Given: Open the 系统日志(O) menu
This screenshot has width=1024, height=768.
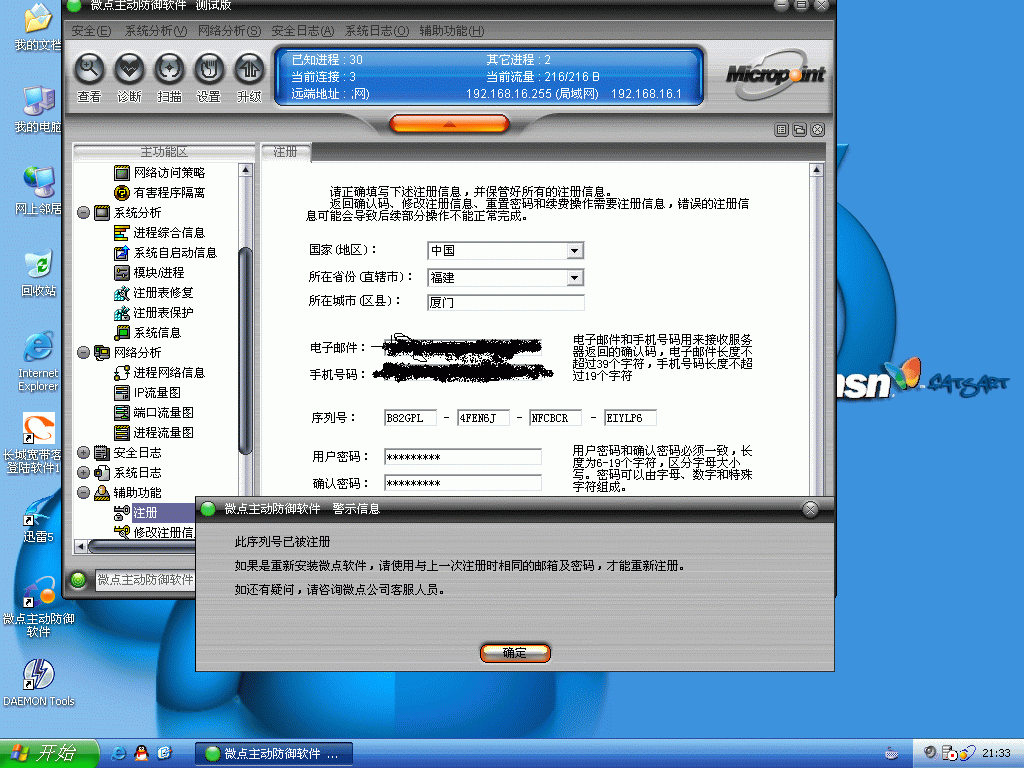Looking at the screenshot, I should tap(377, 31).
